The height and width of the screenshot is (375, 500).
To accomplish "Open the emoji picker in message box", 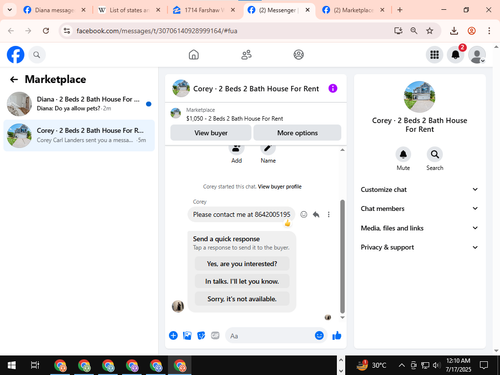I will 319,335.
